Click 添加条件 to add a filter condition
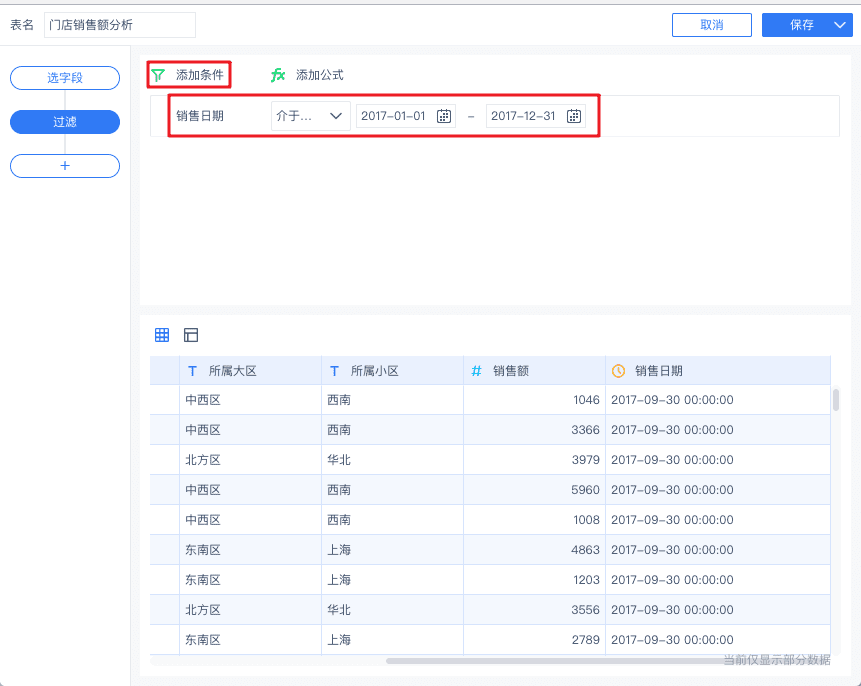This screenshot has height=686, width=861. tap(189, 75)
